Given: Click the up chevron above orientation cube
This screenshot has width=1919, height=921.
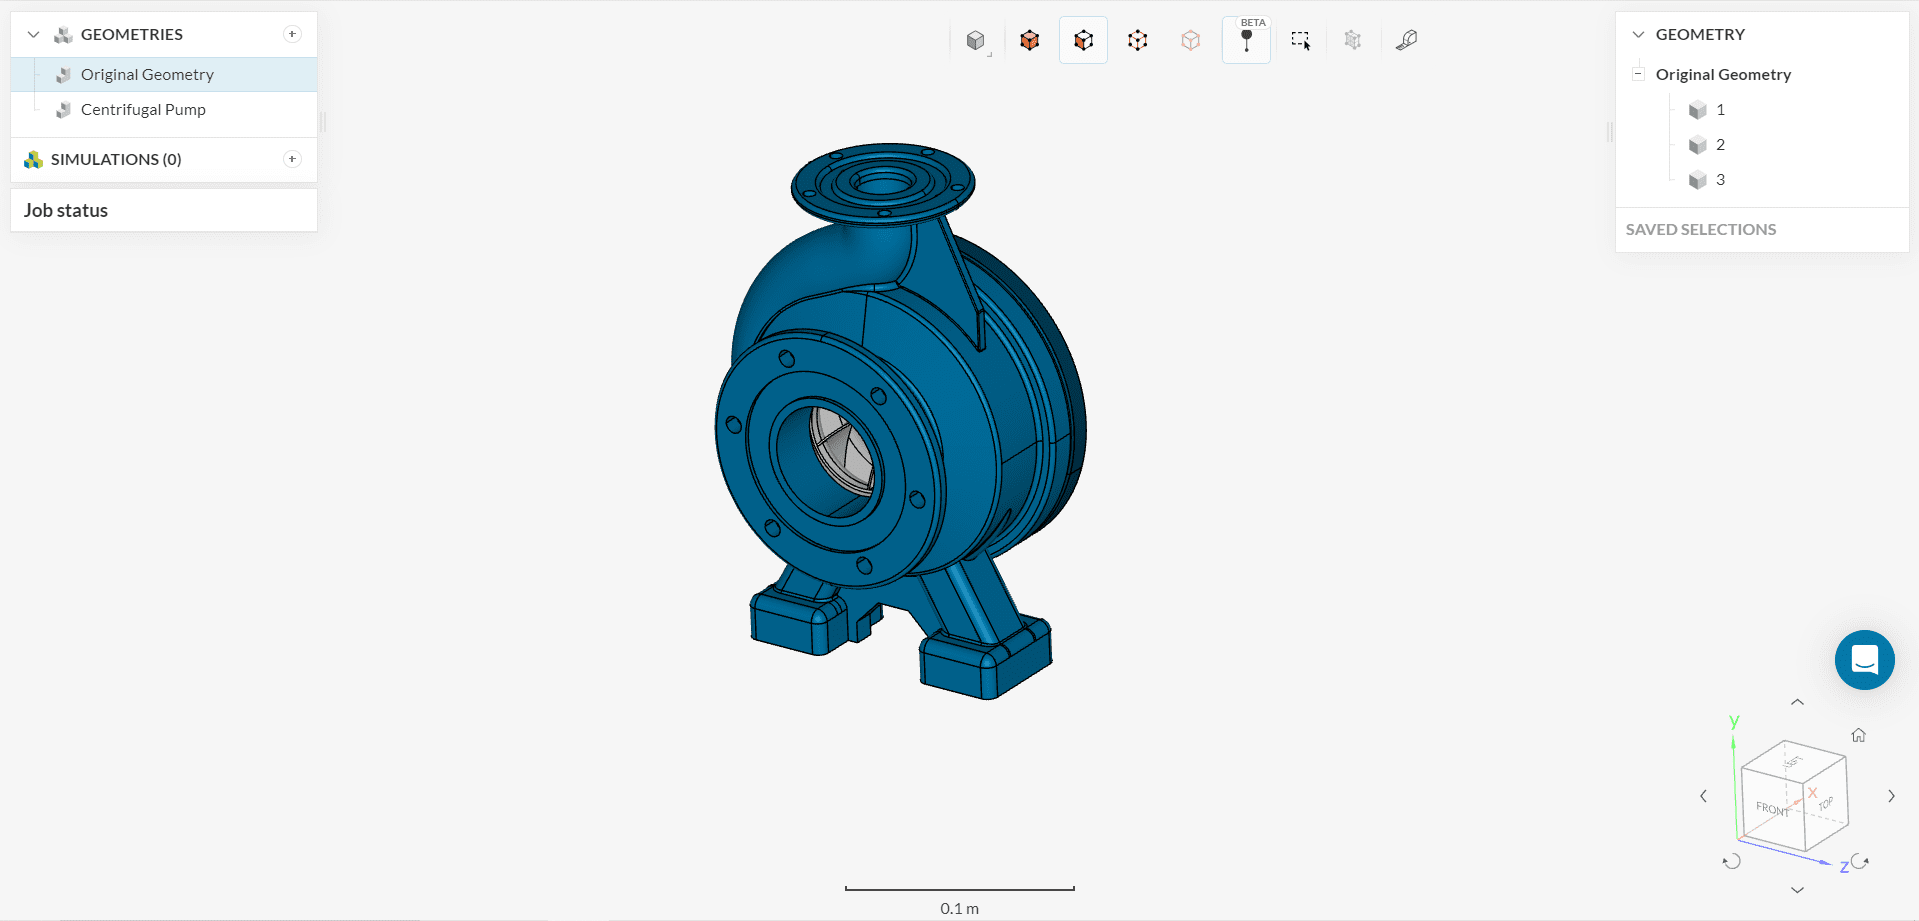Looking at the screenshot, I should pyautogui.click(x=1797, y=703).
